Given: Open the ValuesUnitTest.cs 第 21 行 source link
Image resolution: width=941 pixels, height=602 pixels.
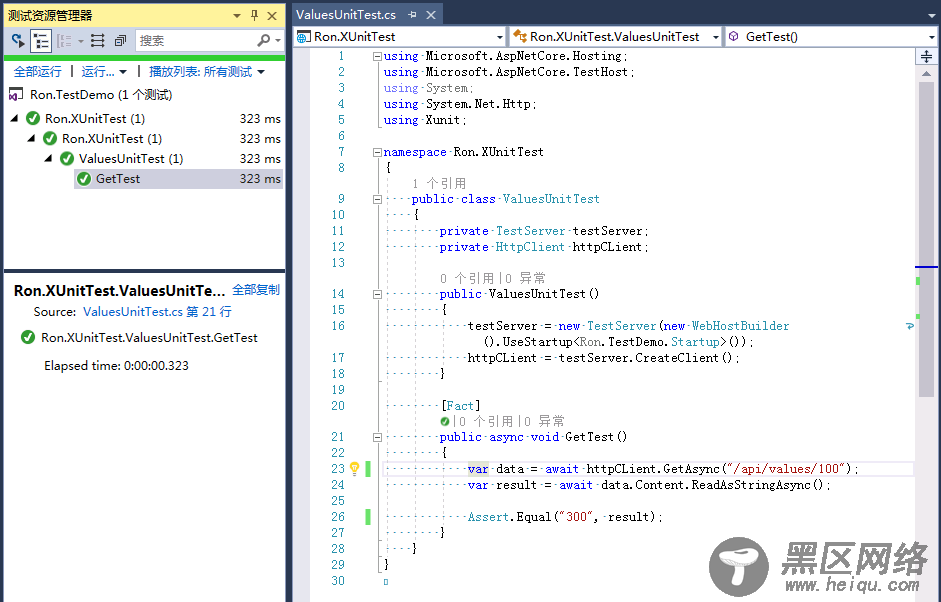Looking at the screenshot, I should point(157,312).
